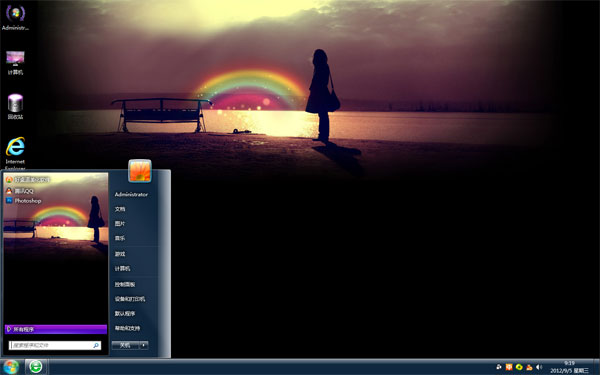The height and width of the screenshot is (375, 600).
Task: Open the volume speaker tray icon
Action: pos(539,367)
